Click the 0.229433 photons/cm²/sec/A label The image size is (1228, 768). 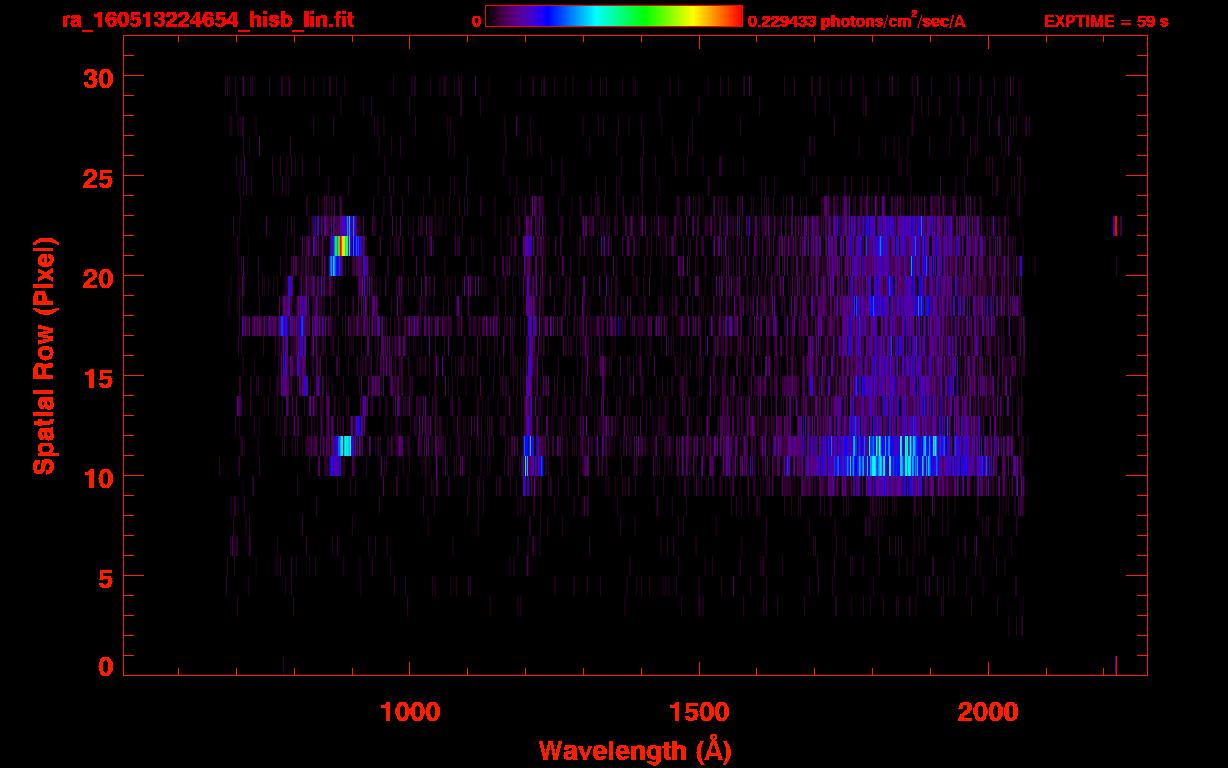[856, 21]
